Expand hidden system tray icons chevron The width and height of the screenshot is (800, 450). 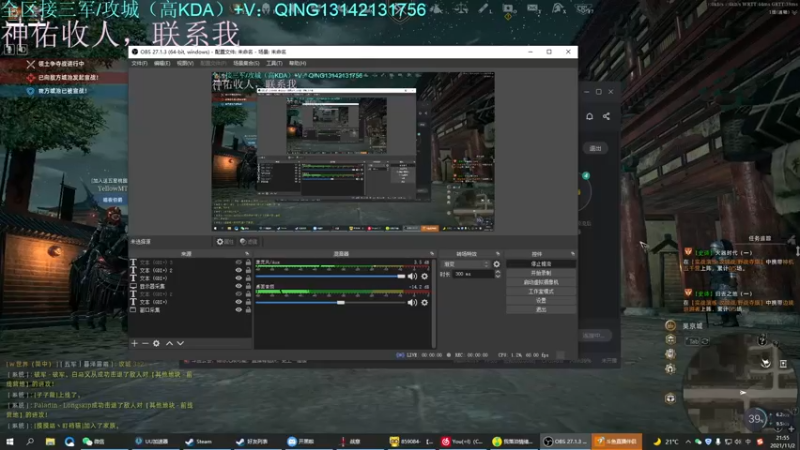688,441
